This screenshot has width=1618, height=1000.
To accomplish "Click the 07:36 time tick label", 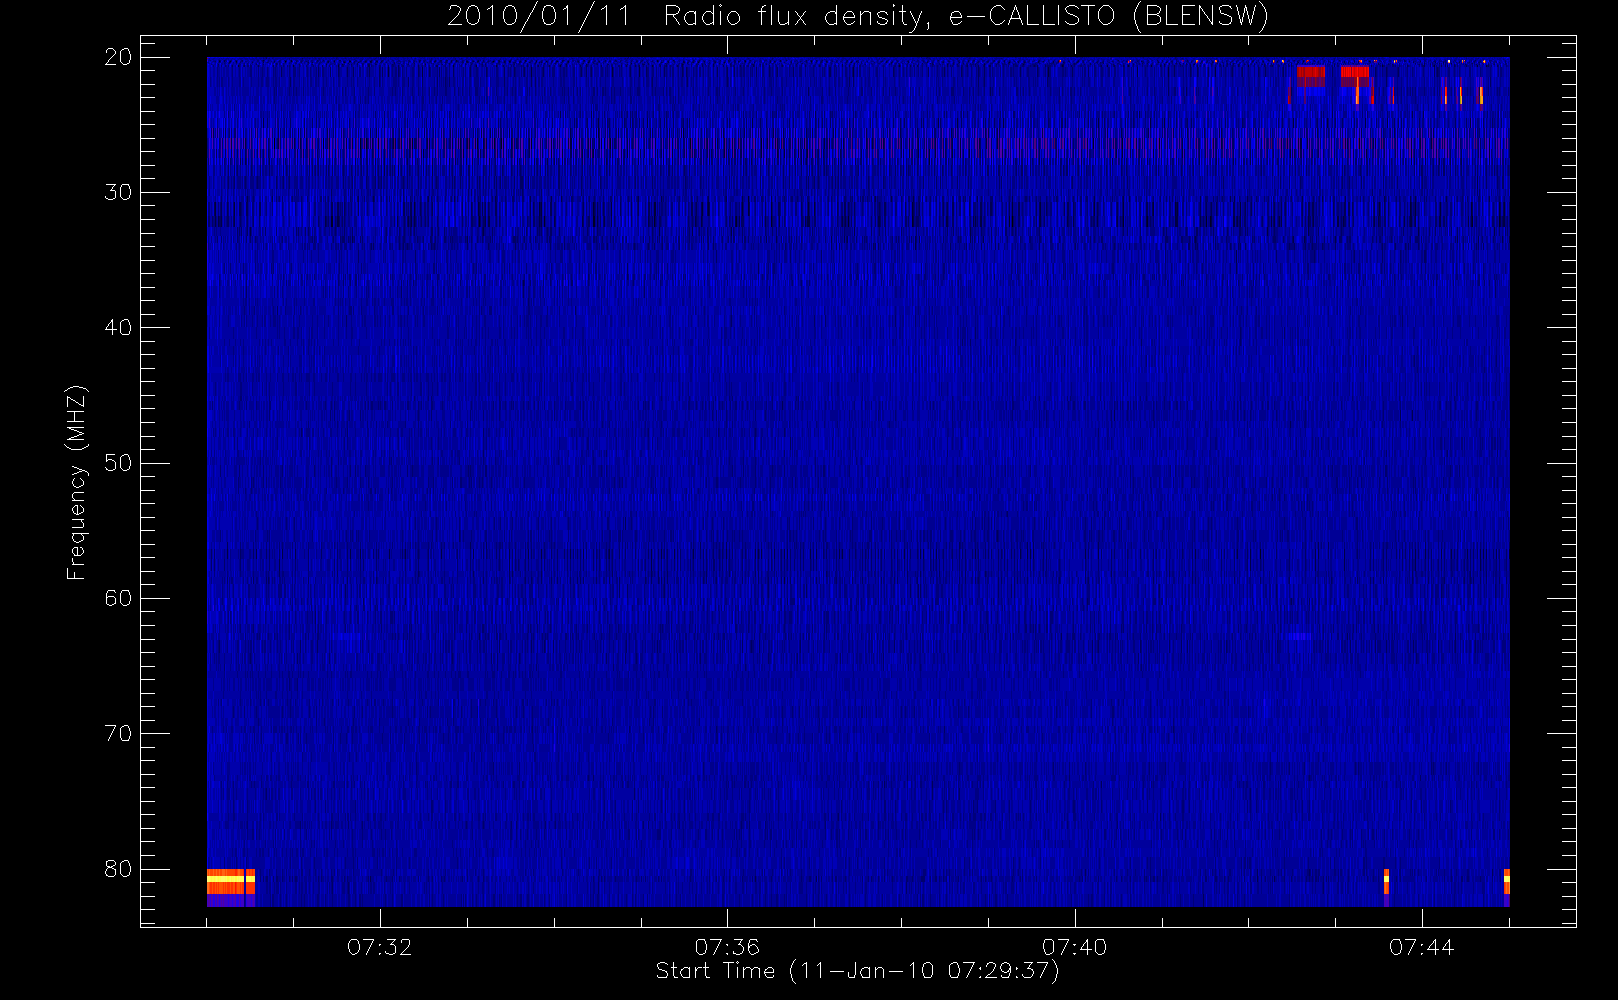I will [727, 947].
